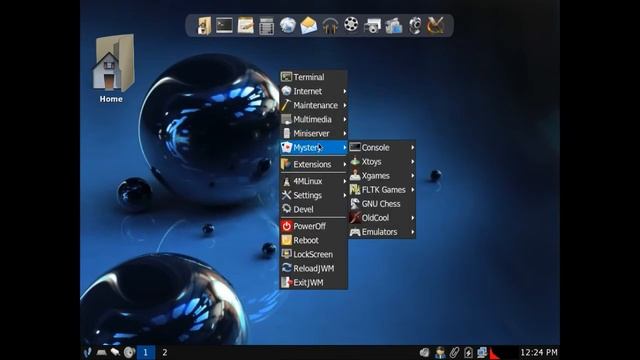Viewport: 640px width, 360px height.
Task: Switch to virtual desktop 1
Action: [x=145, y=352]
